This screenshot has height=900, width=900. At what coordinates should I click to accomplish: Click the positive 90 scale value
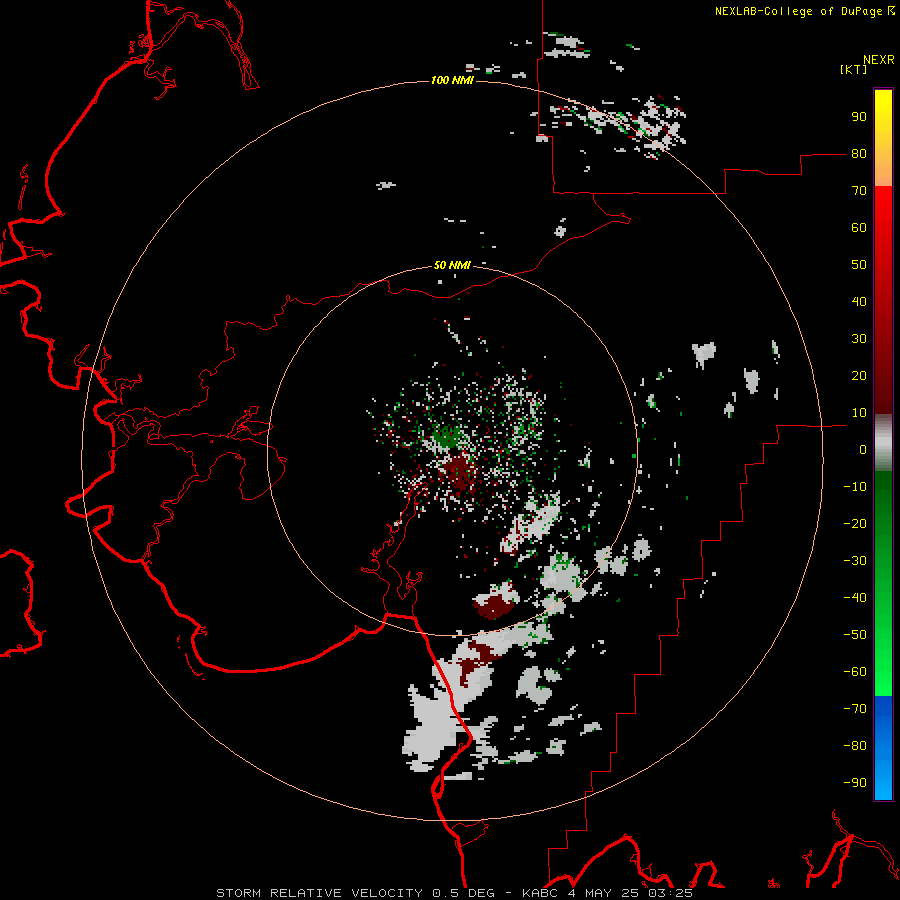pyautogui.click(x=859, y=117)
